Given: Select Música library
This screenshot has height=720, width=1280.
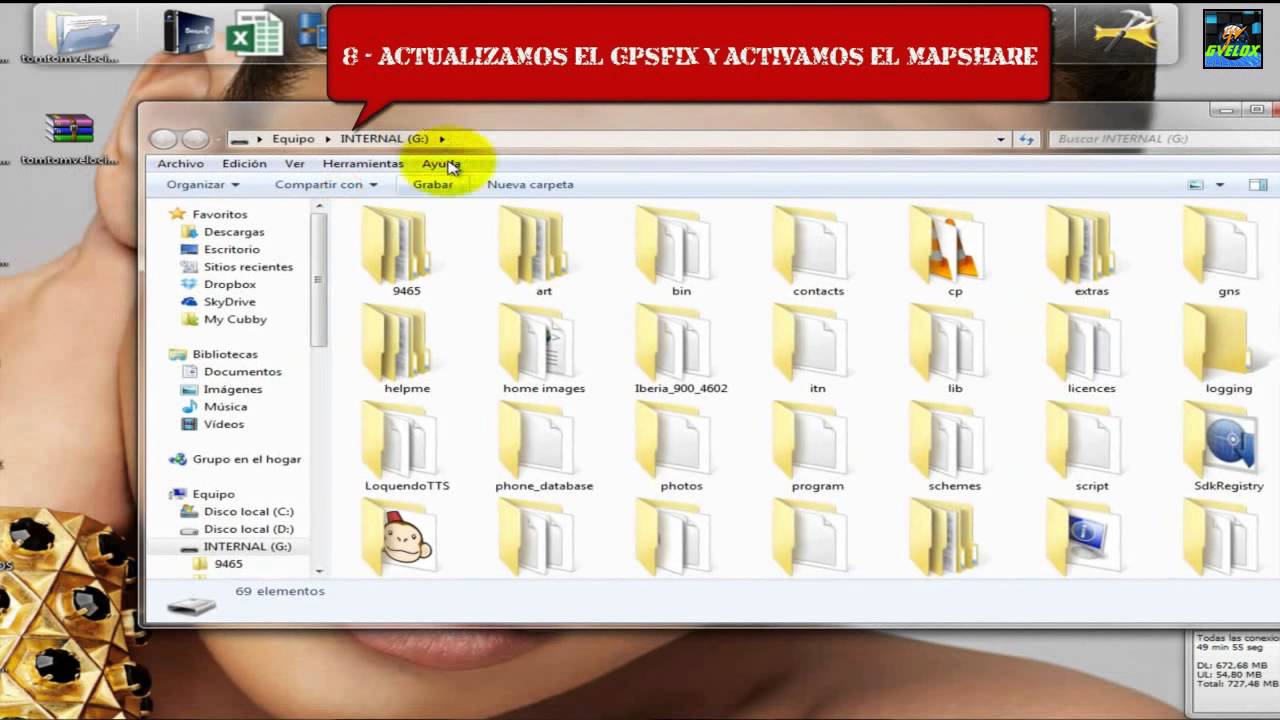Looking at the screenshot, I should [x=225, y=407].
